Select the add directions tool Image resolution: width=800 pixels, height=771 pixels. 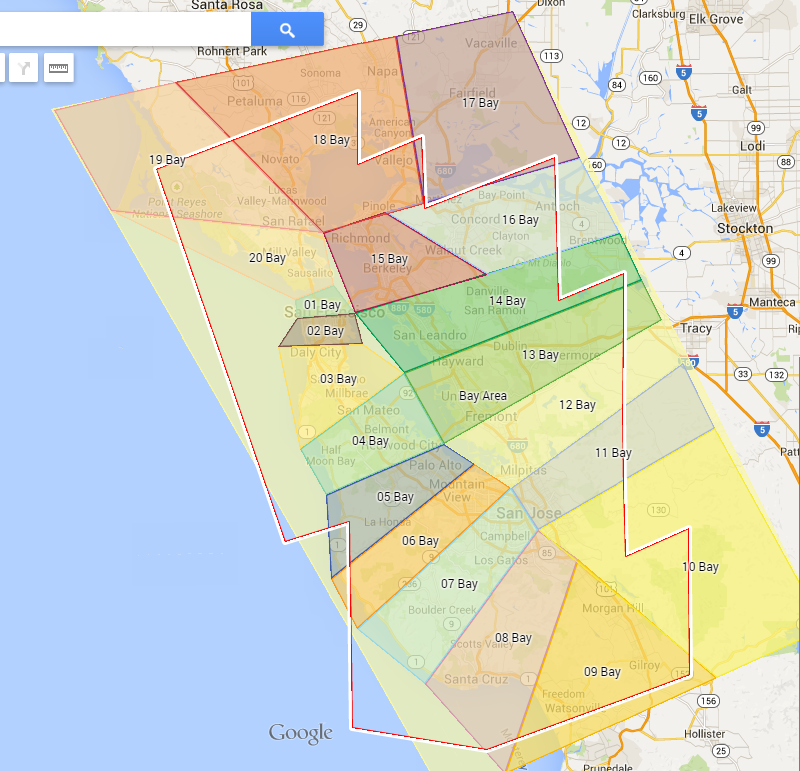pos(23,68)
